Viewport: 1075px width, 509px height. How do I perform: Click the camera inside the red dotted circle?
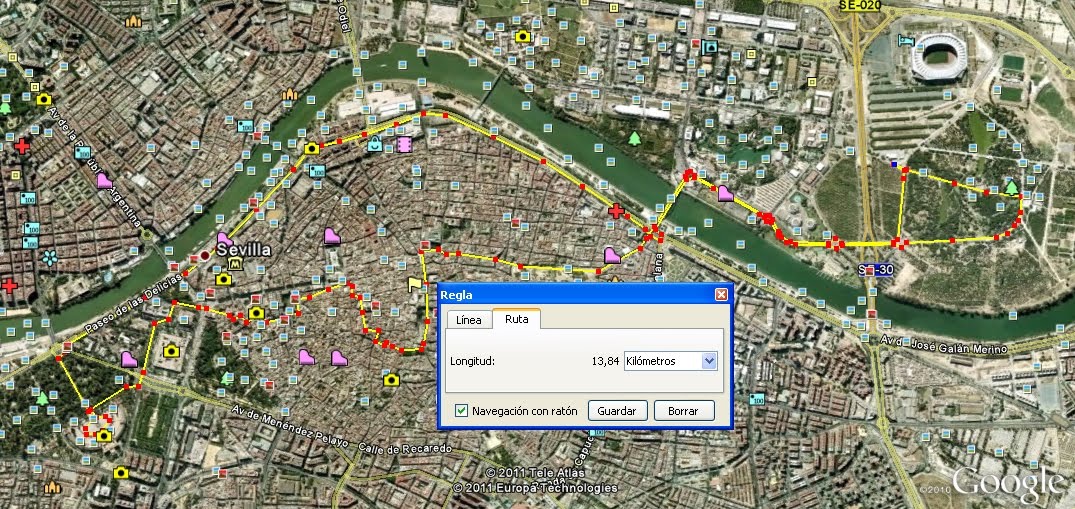pyautogui.click(x=104, y=436)
